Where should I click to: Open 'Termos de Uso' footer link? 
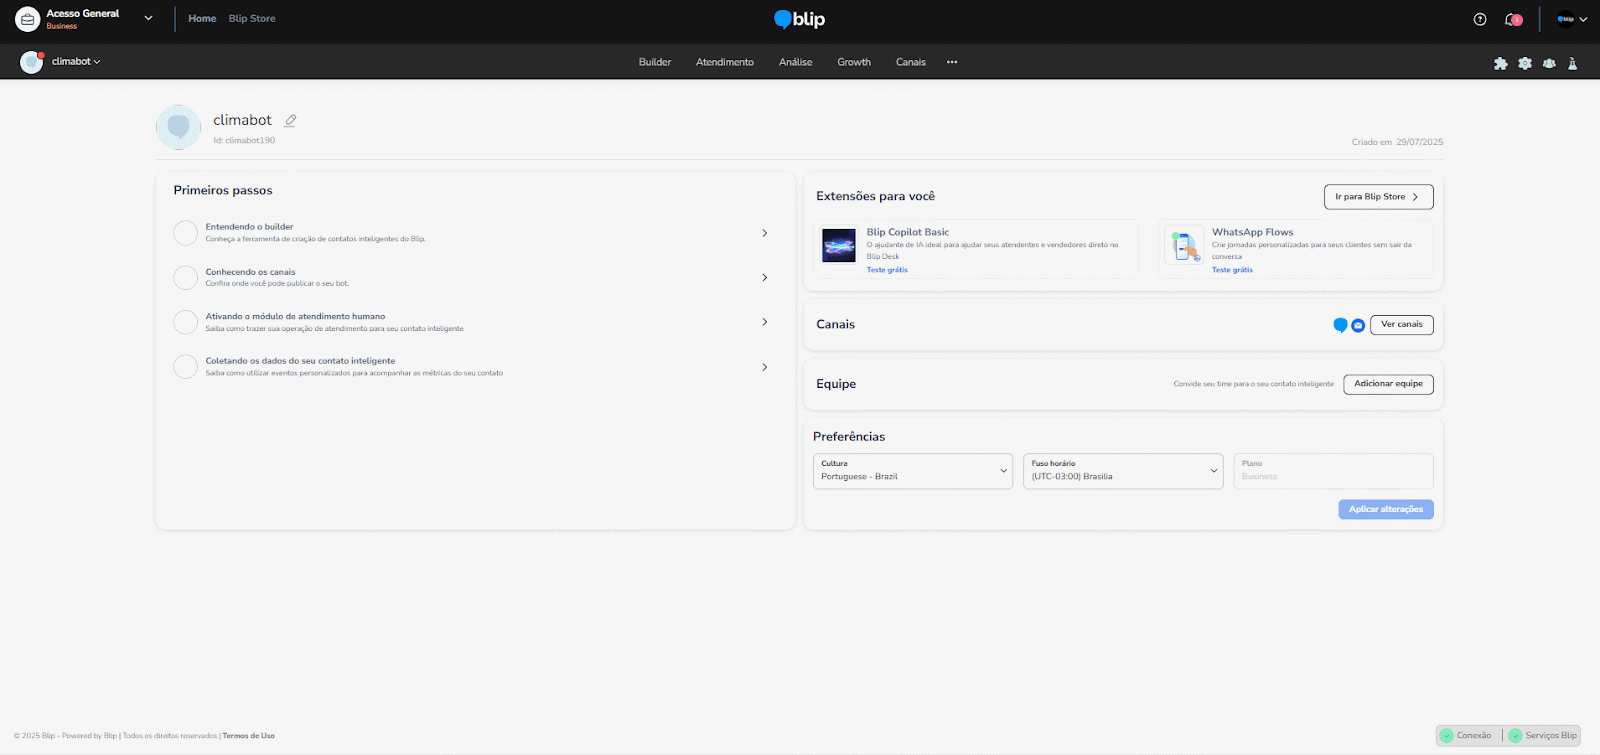248,736
